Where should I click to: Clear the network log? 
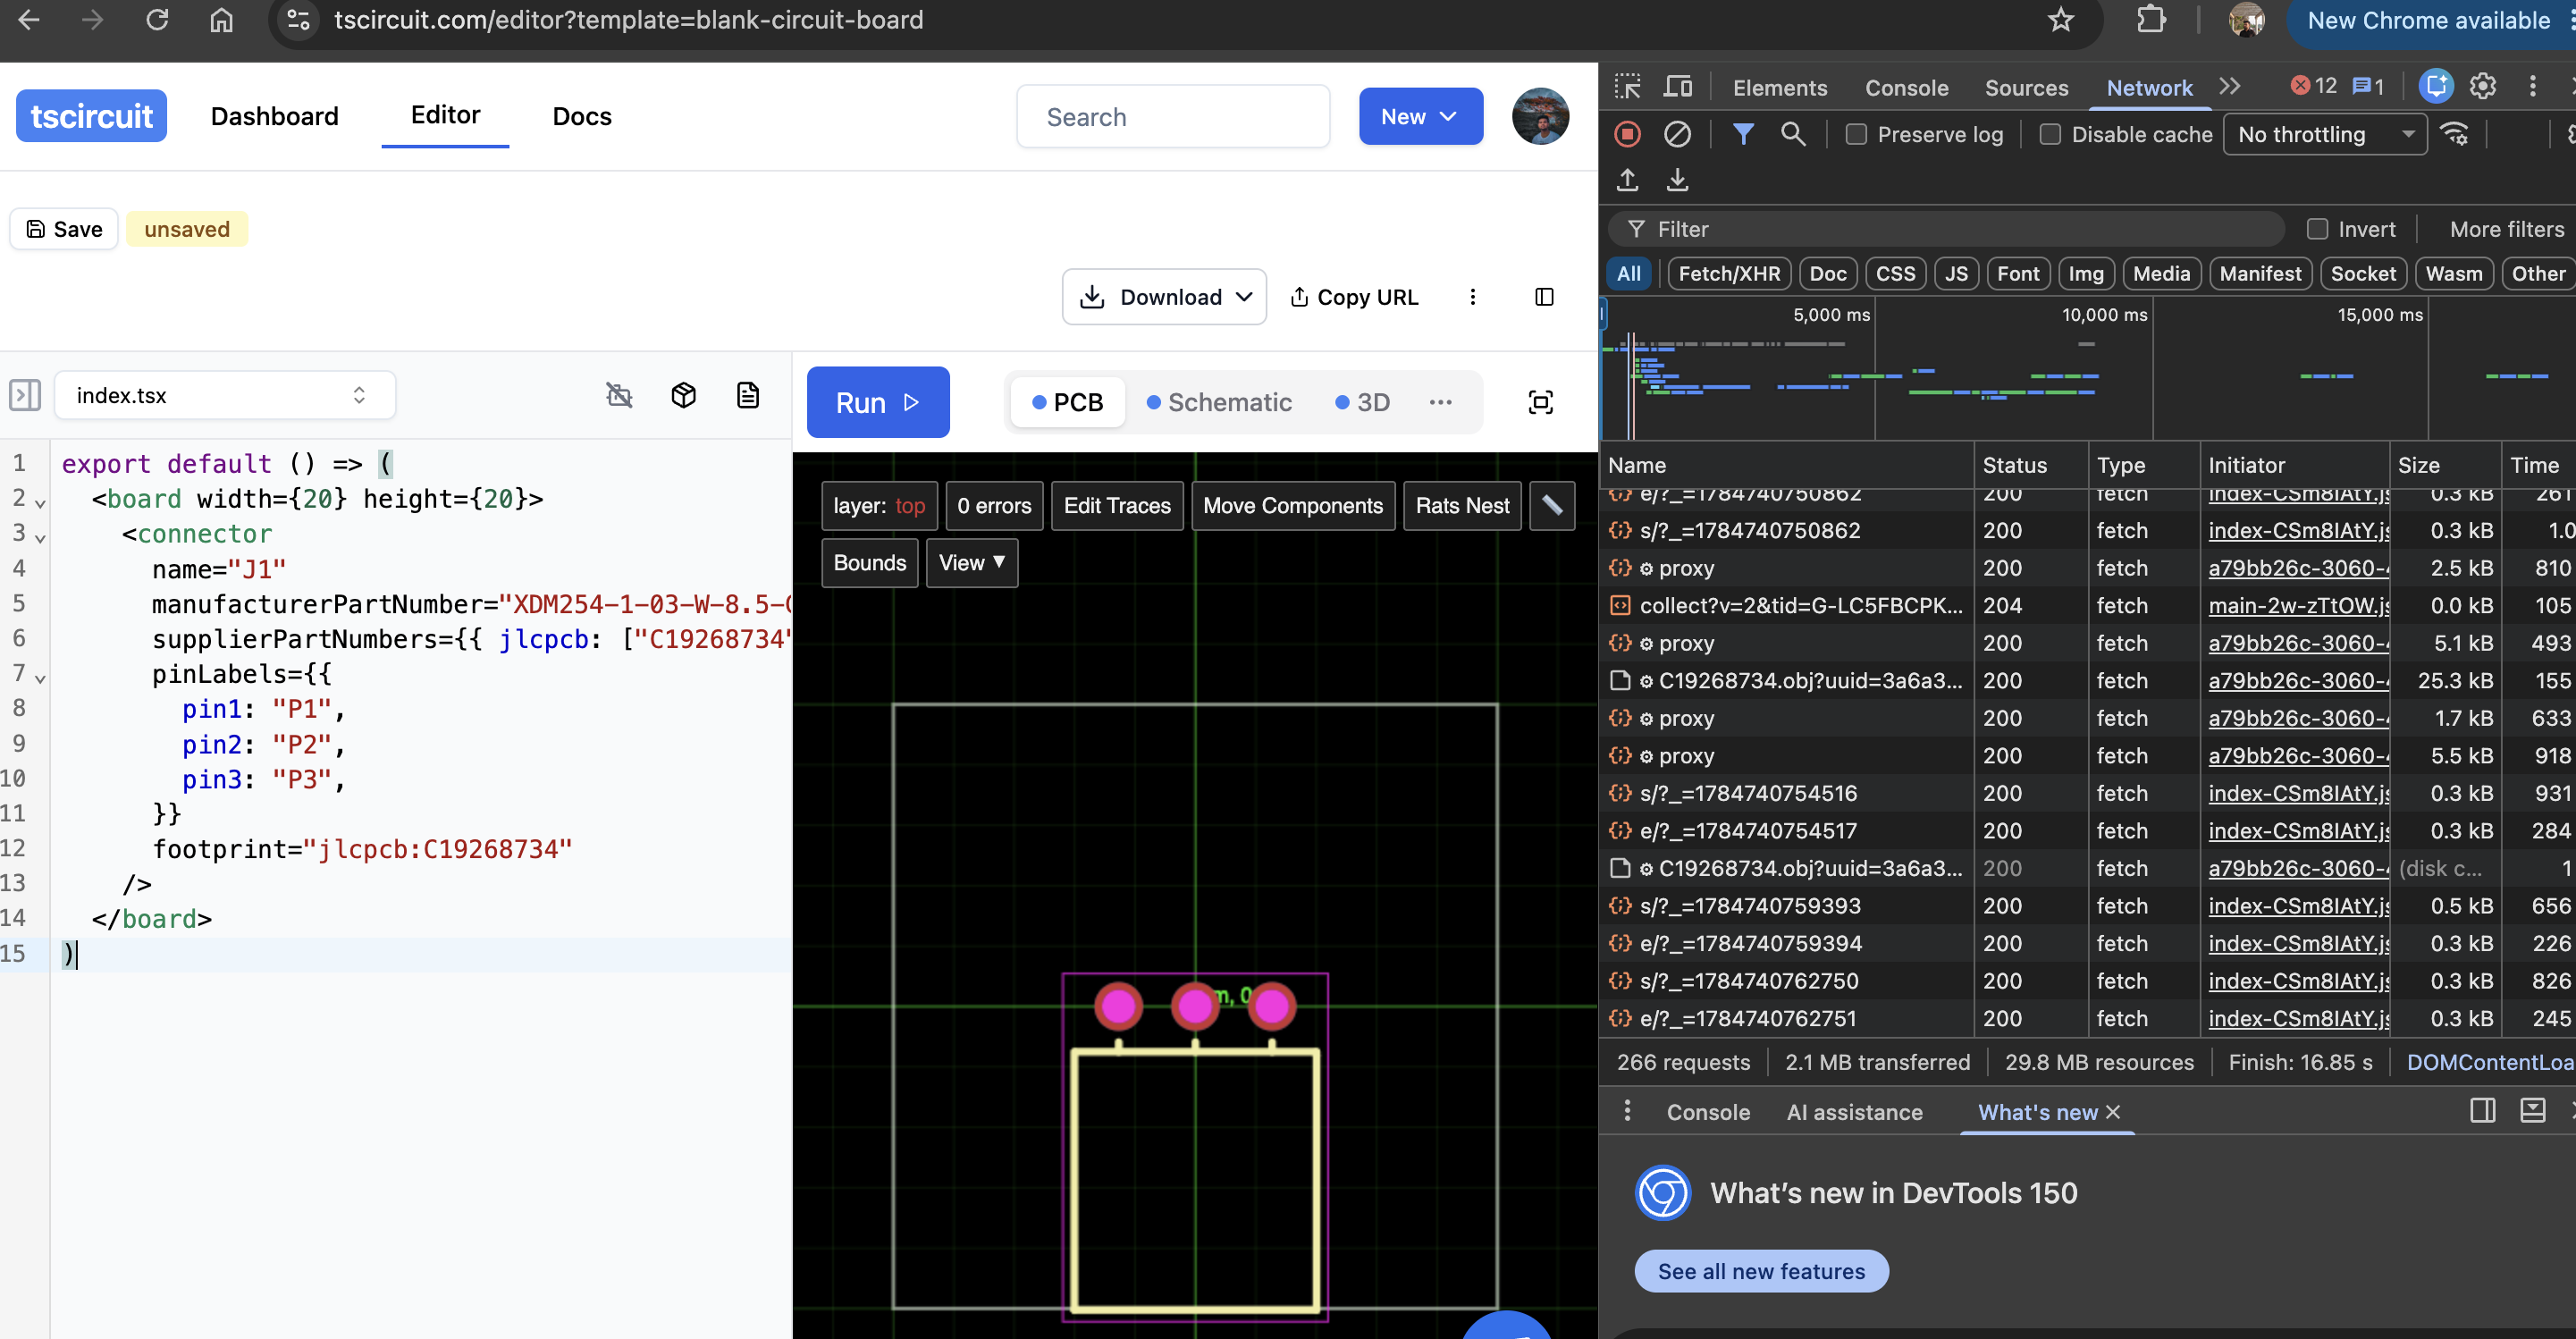pyautogui.click(x=1677, y=134)
